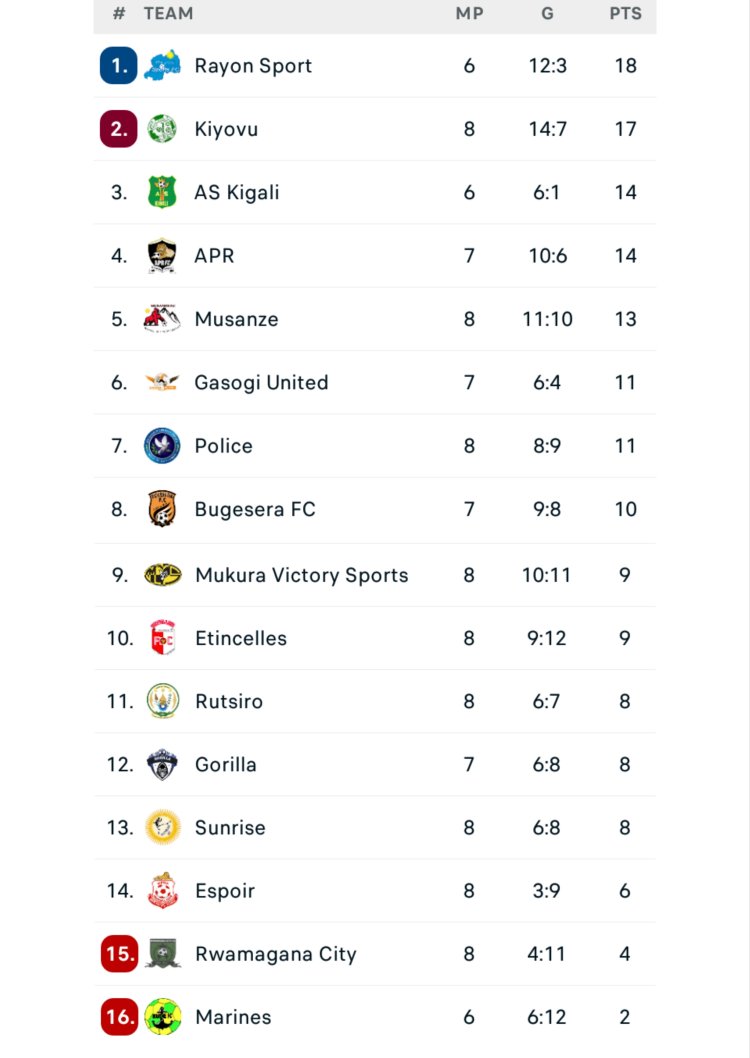Click the Rayon Sport club logo
Screen dimensions: 750x1058
coord(162,66)
